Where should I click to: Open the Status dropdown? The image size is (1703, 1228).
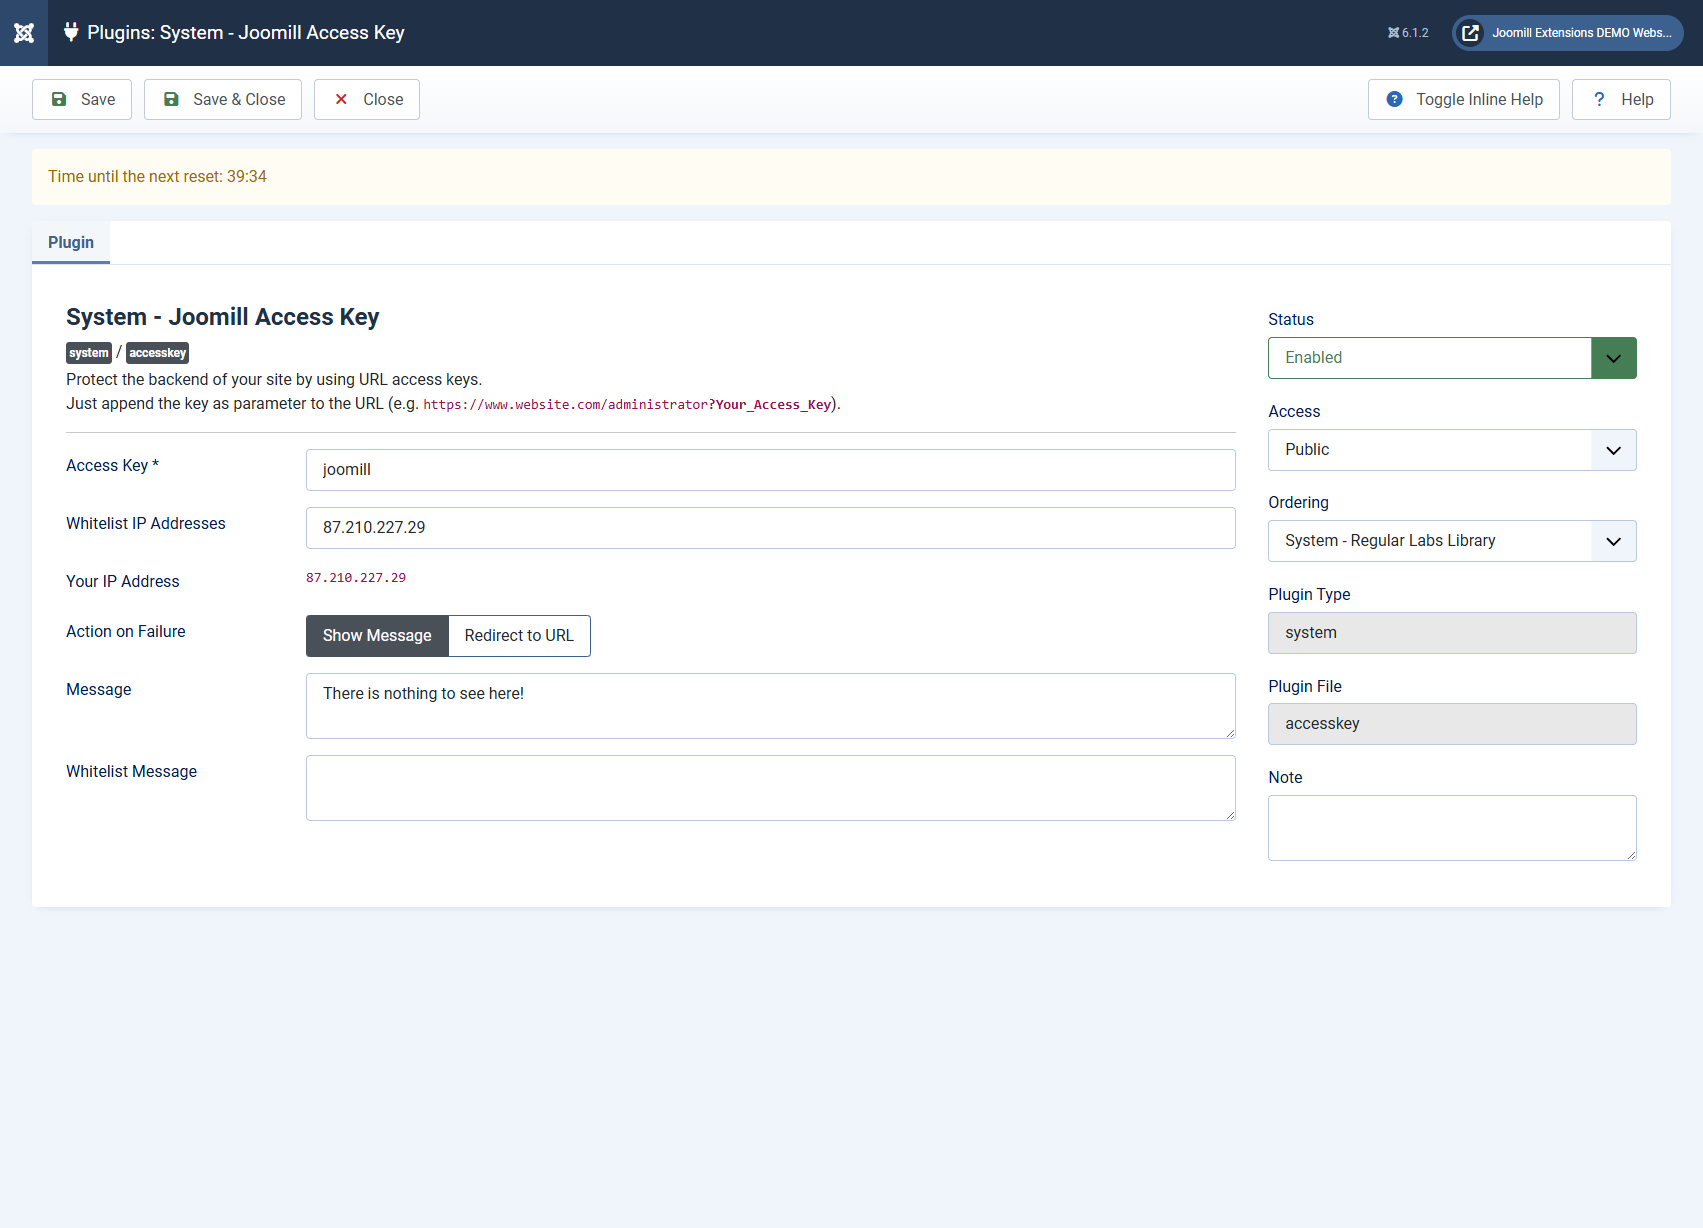[x=1452, y=358]
